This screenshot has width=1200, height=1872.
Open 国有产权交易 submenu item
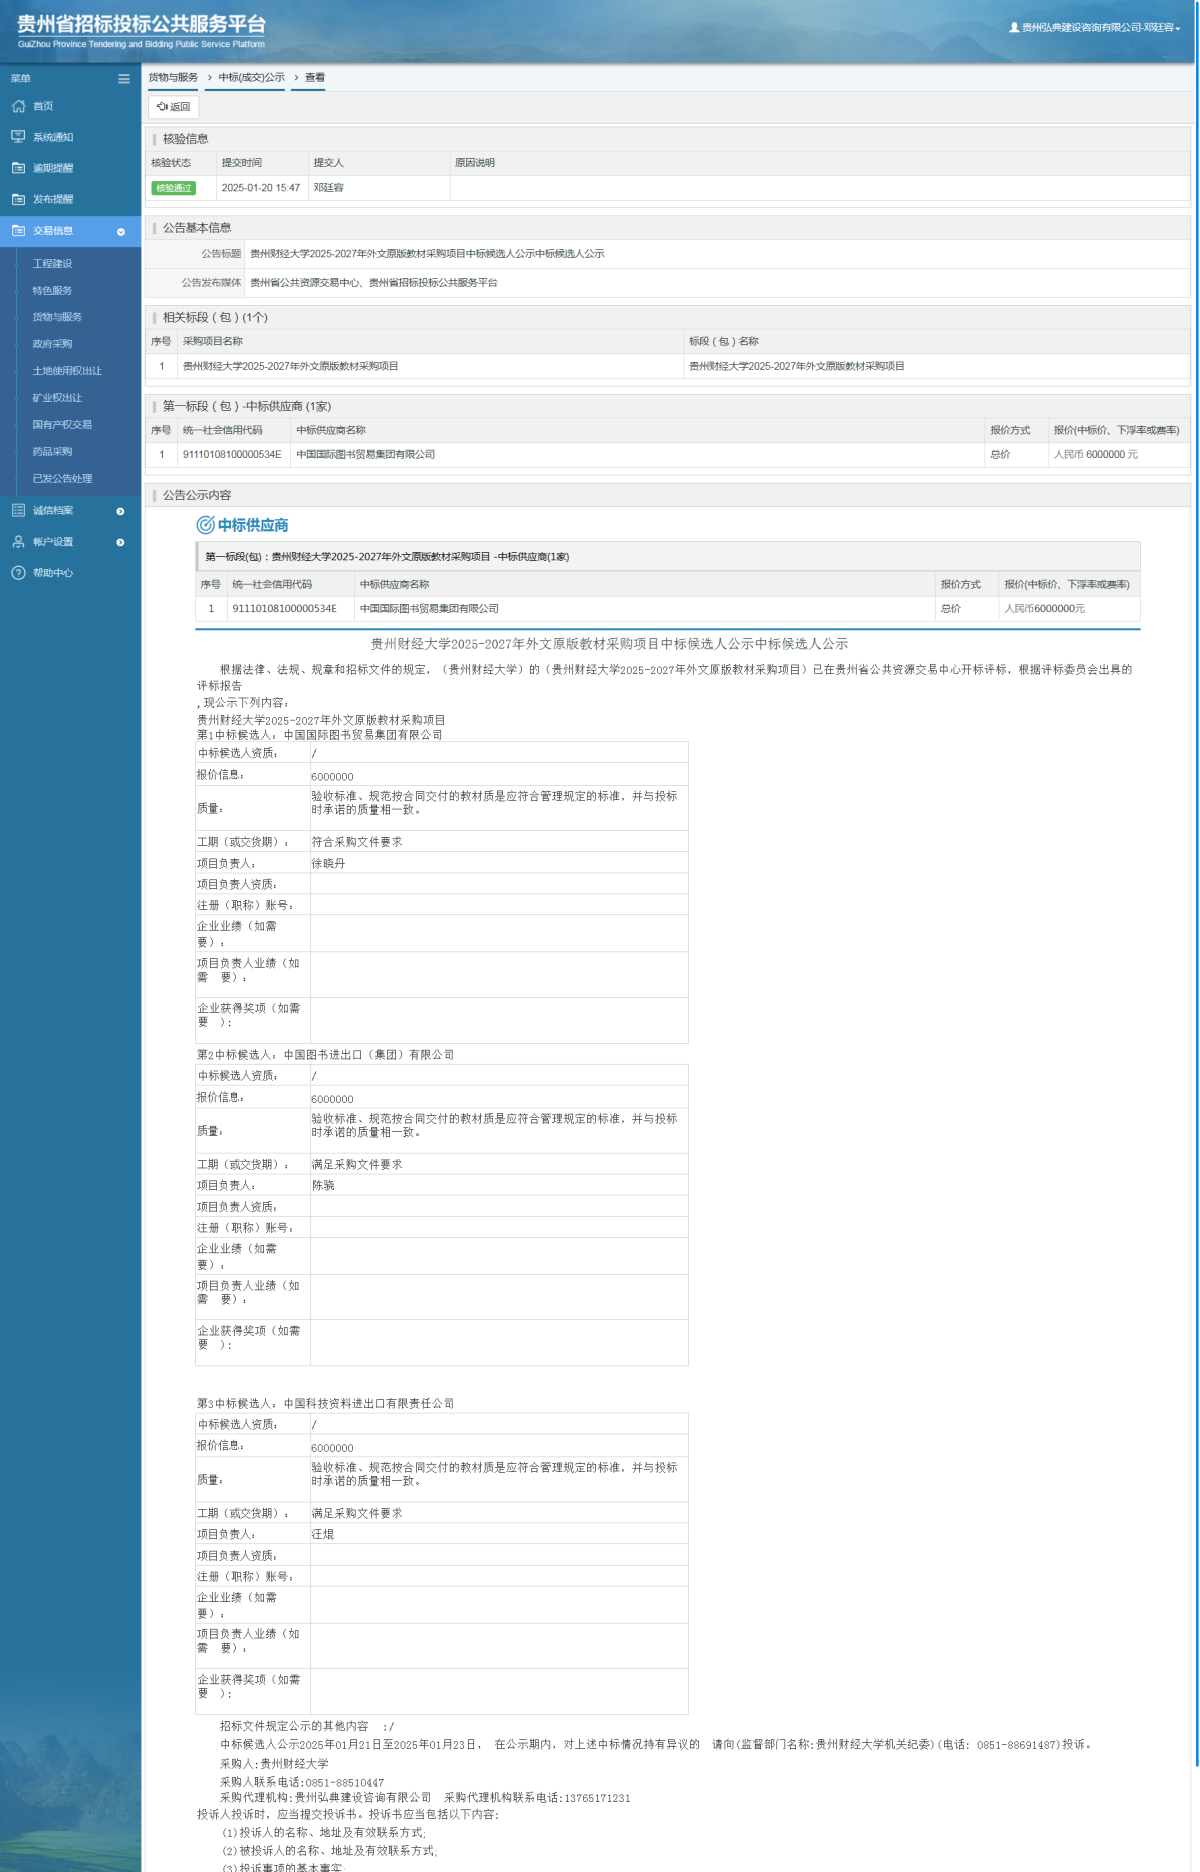[62, 425]
